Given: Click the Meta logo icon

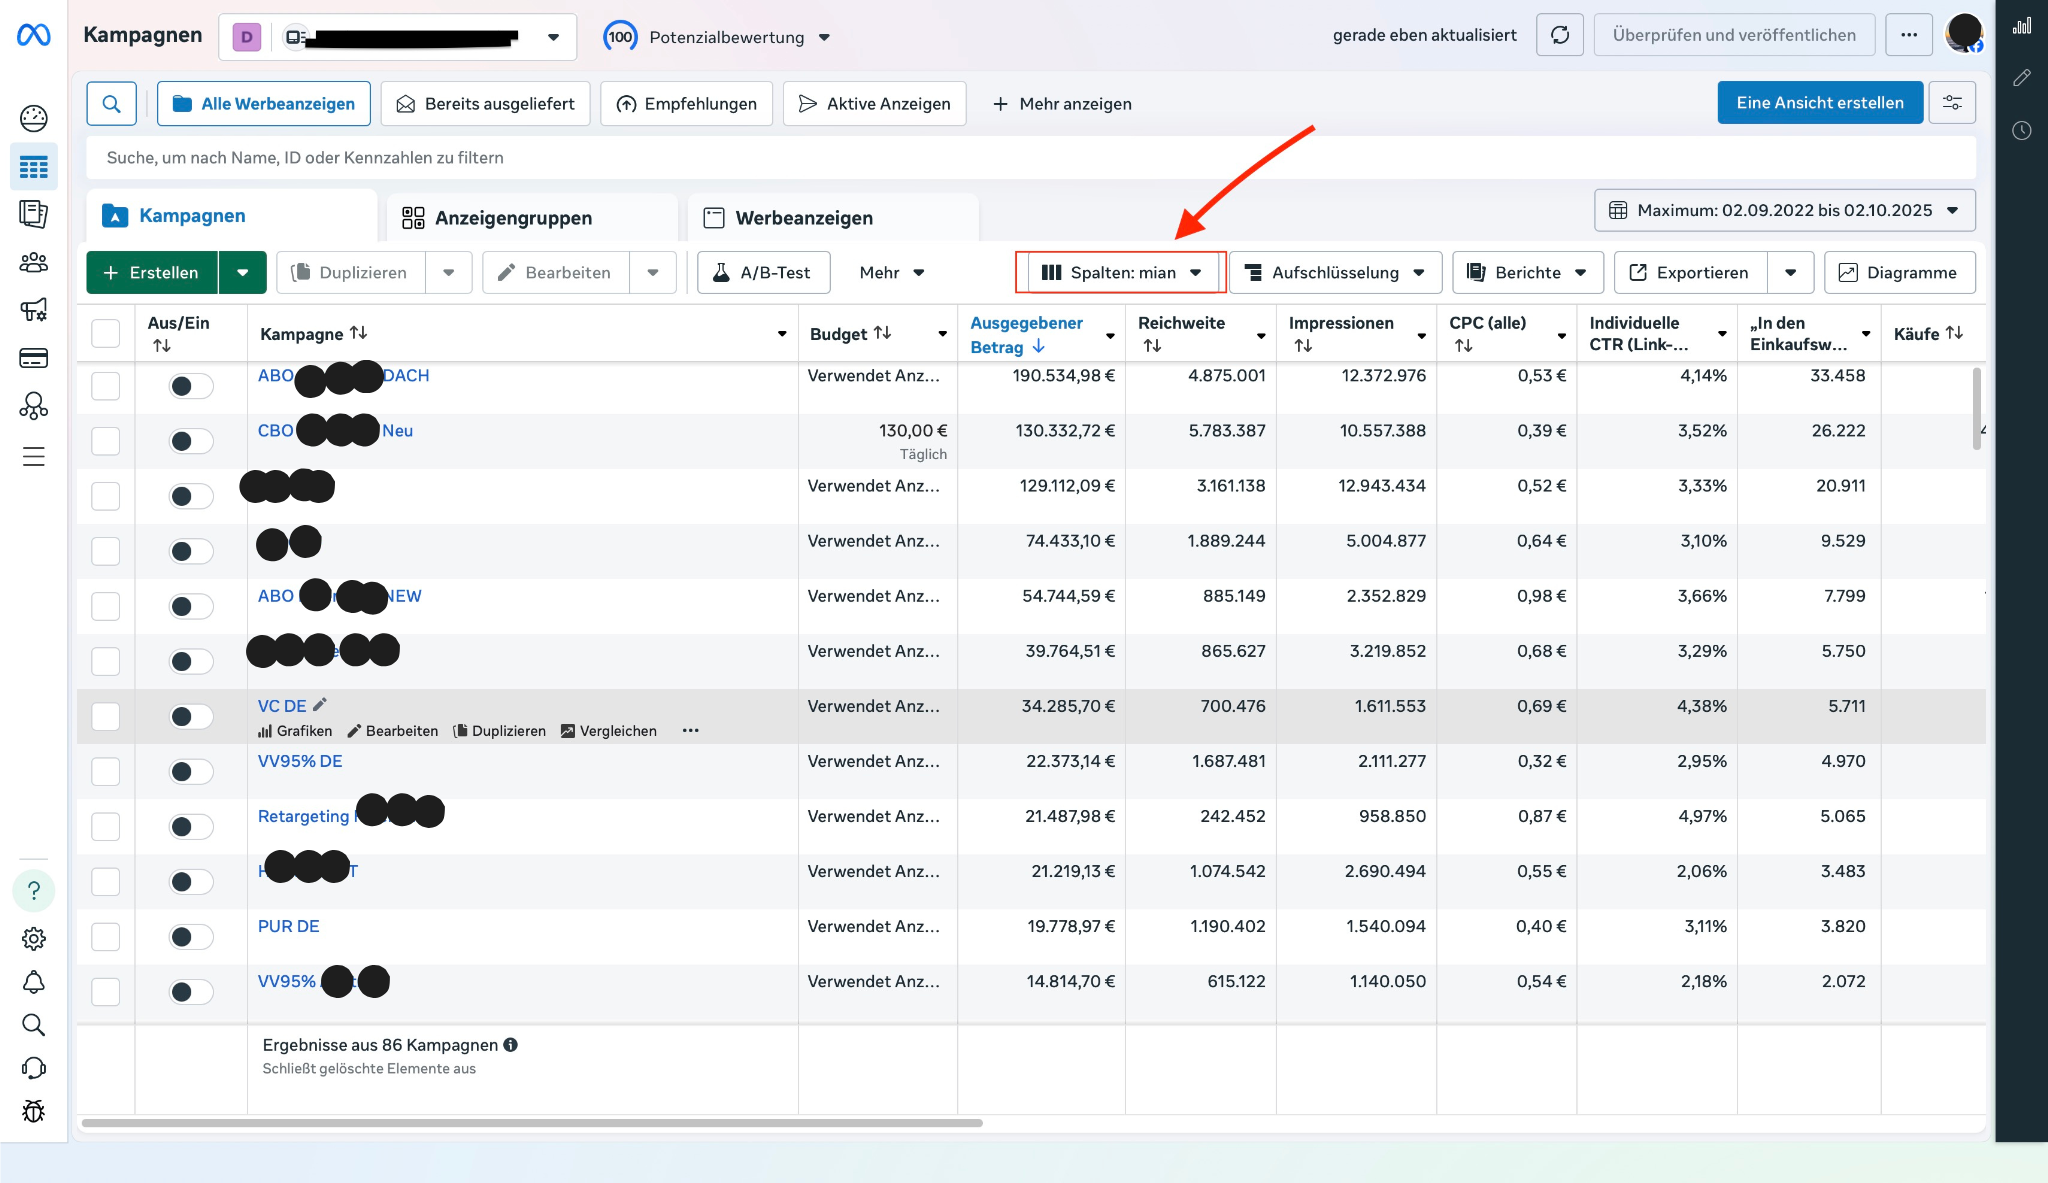Looking at the screenshot, I should pos(33,36).
